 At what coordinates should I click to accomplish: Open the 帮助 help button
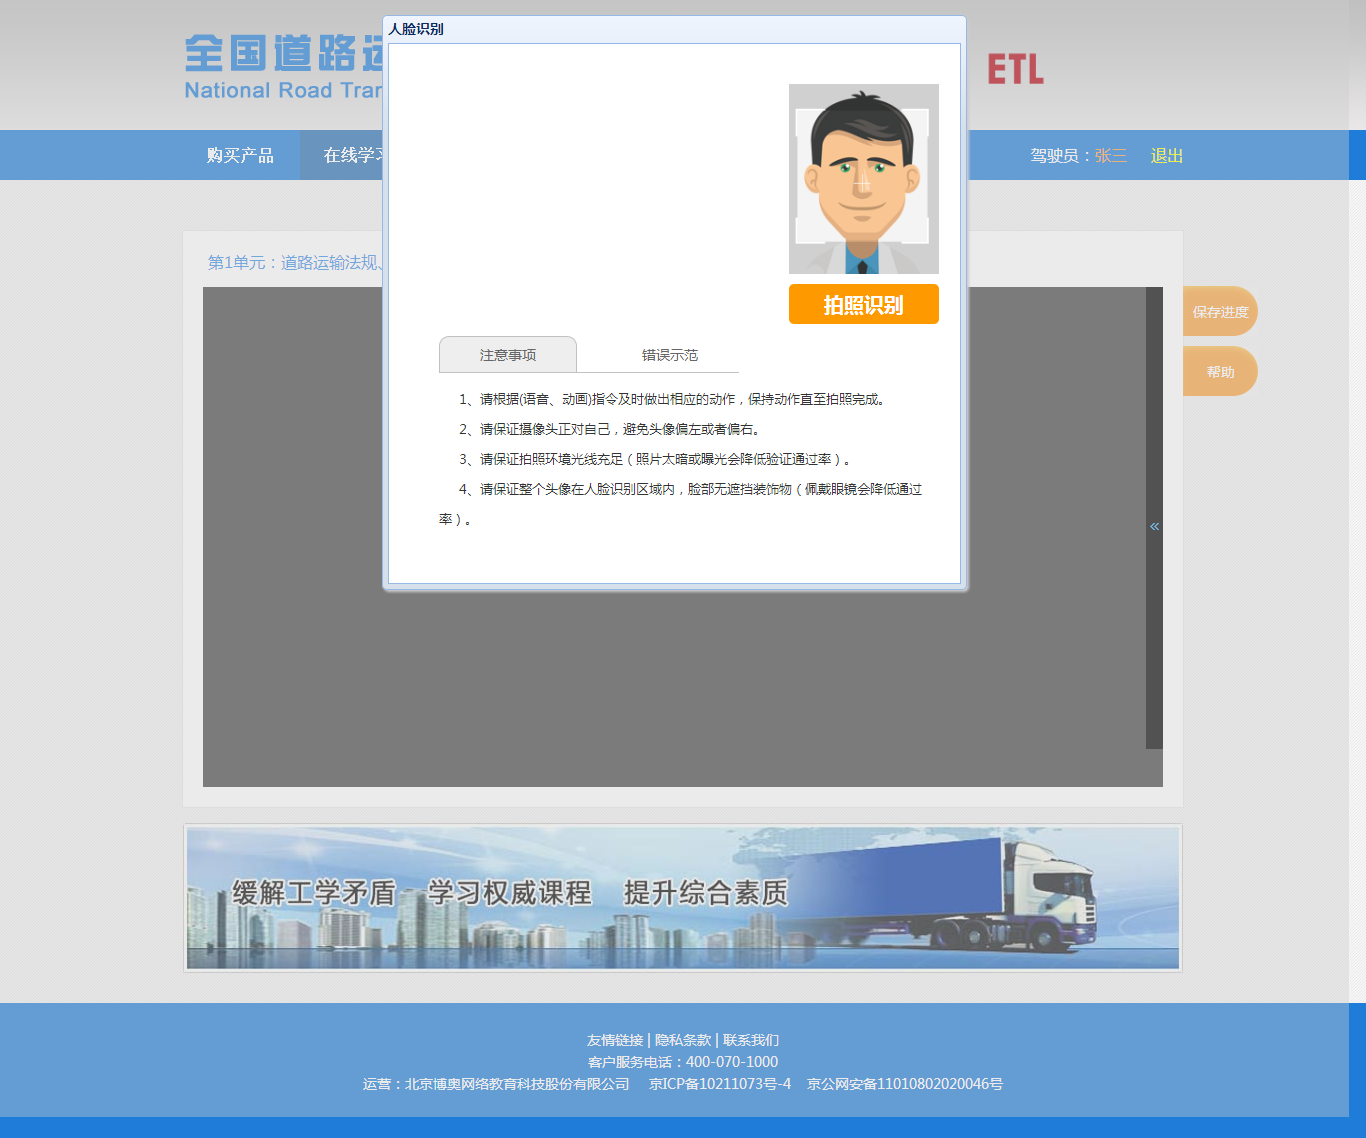point(1220,372)
